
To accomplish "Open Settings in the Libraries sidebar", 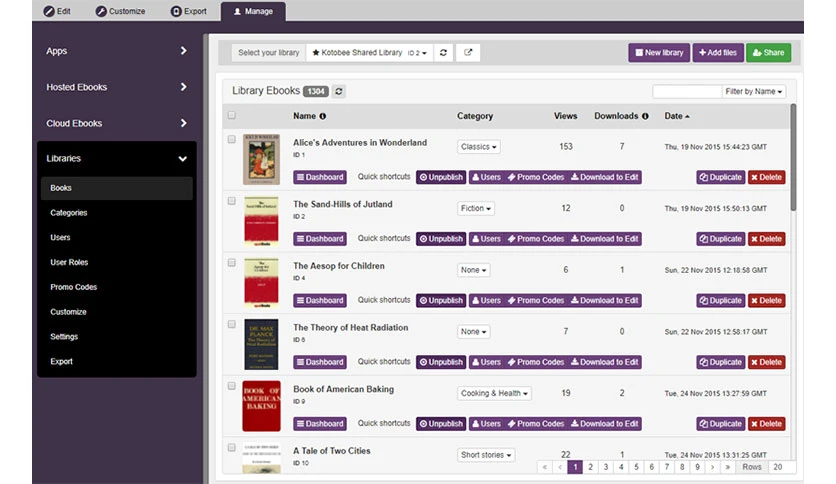I will [117, 336].
